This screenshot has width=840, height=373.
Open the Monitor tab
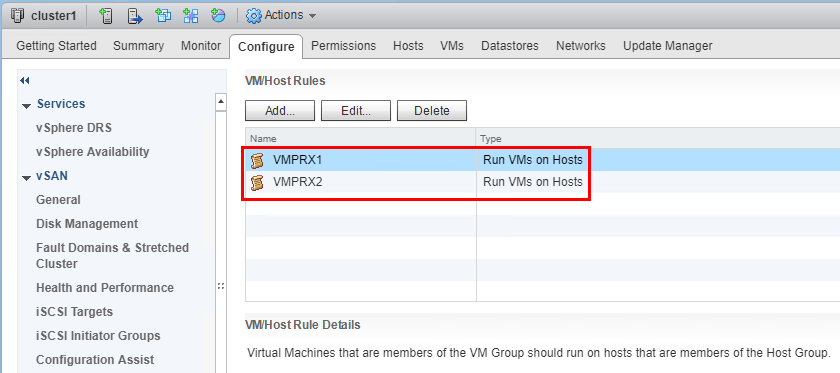(201, 46)
